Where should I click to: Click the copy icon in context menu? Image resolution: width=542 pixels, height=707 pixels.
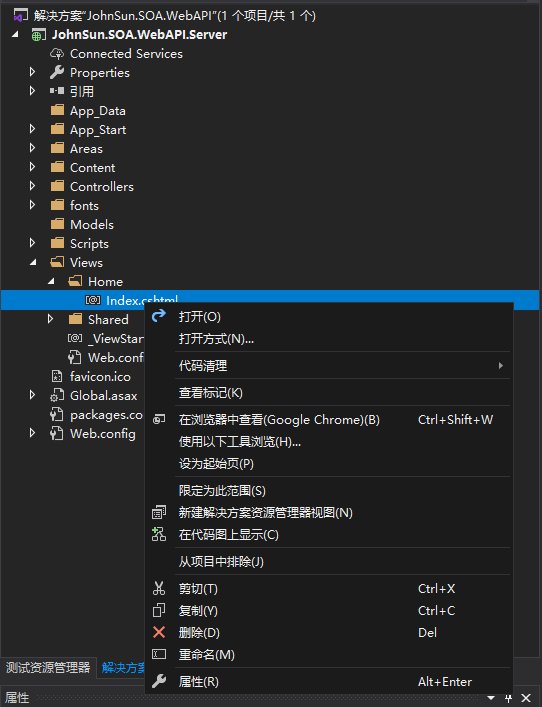pos(159,610)
